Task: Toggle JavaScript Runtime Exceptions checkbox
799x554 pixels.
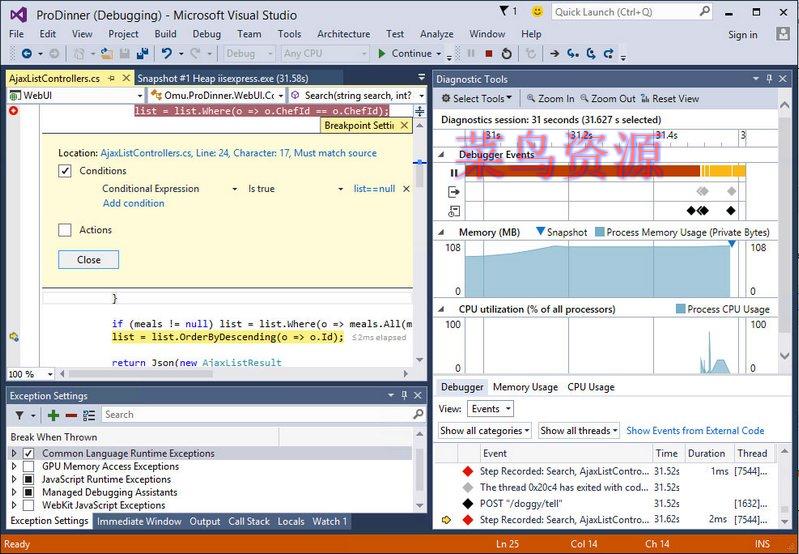Action: tap(29, 479)
